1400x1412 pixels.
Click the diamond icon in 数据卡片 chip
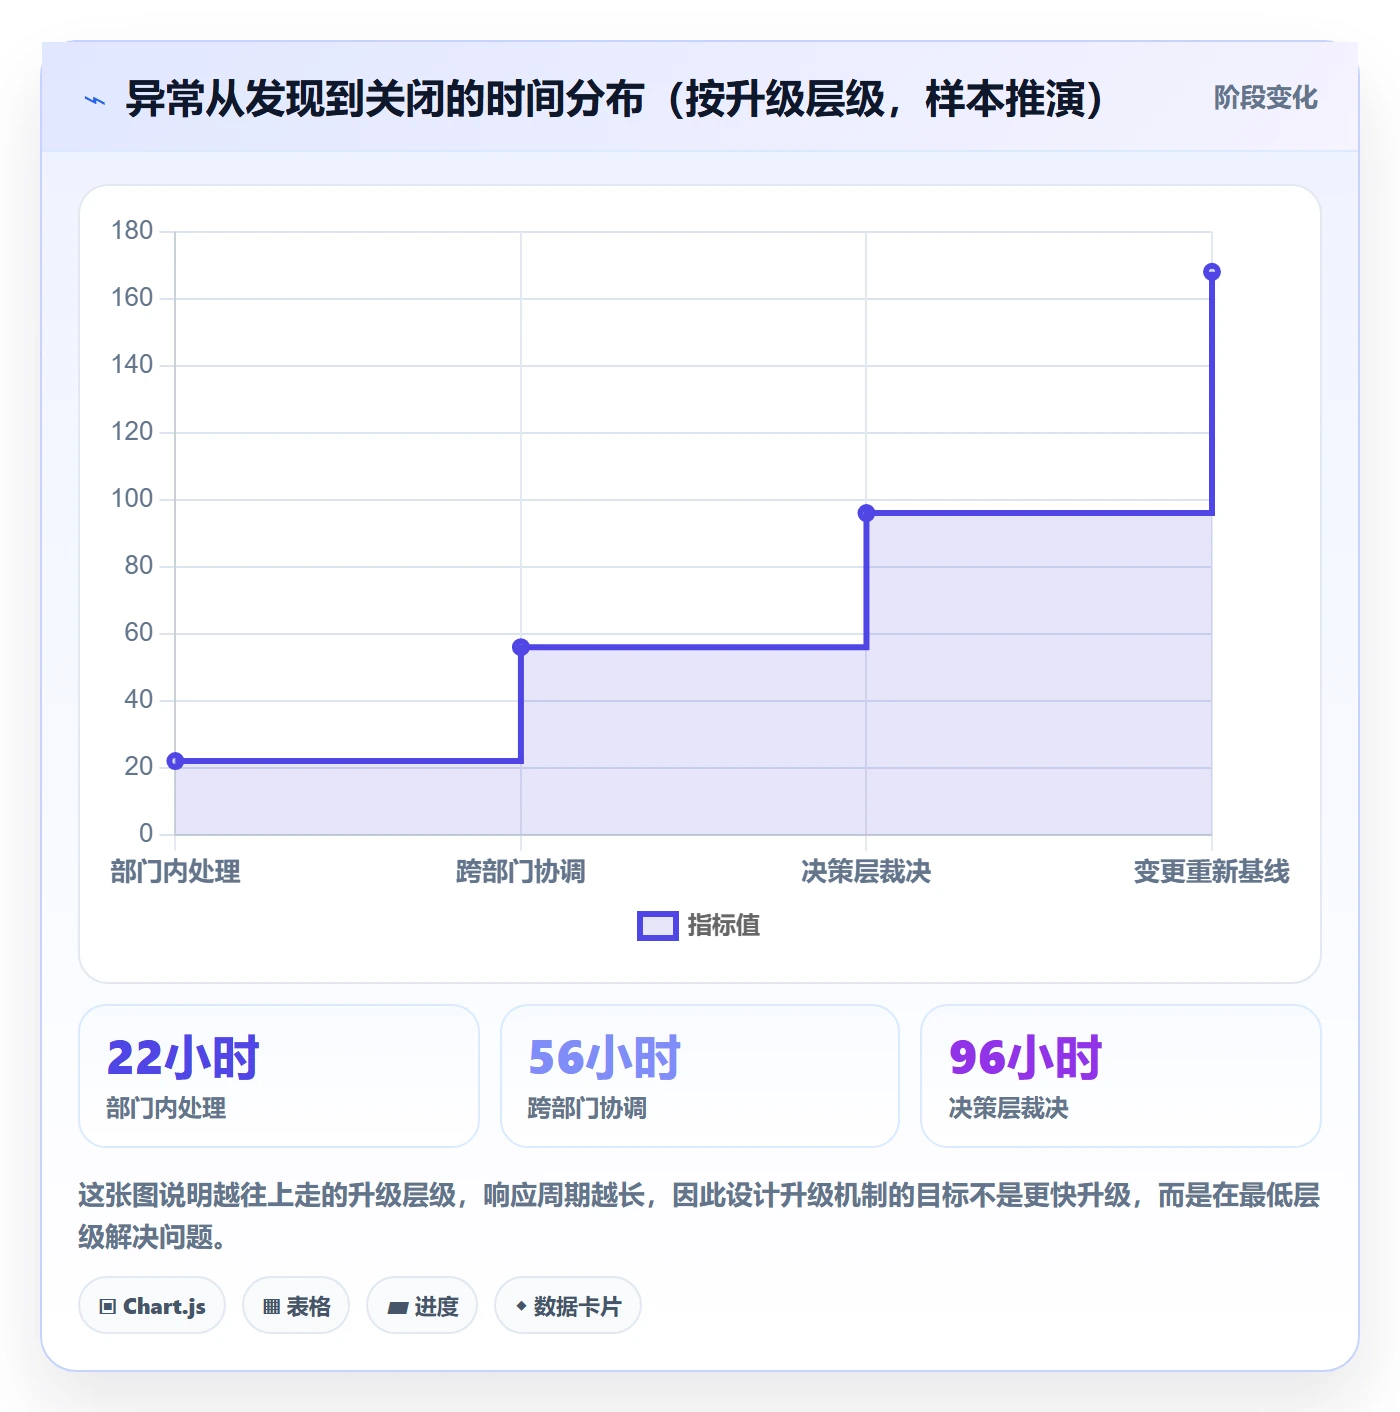(521, 1306)
